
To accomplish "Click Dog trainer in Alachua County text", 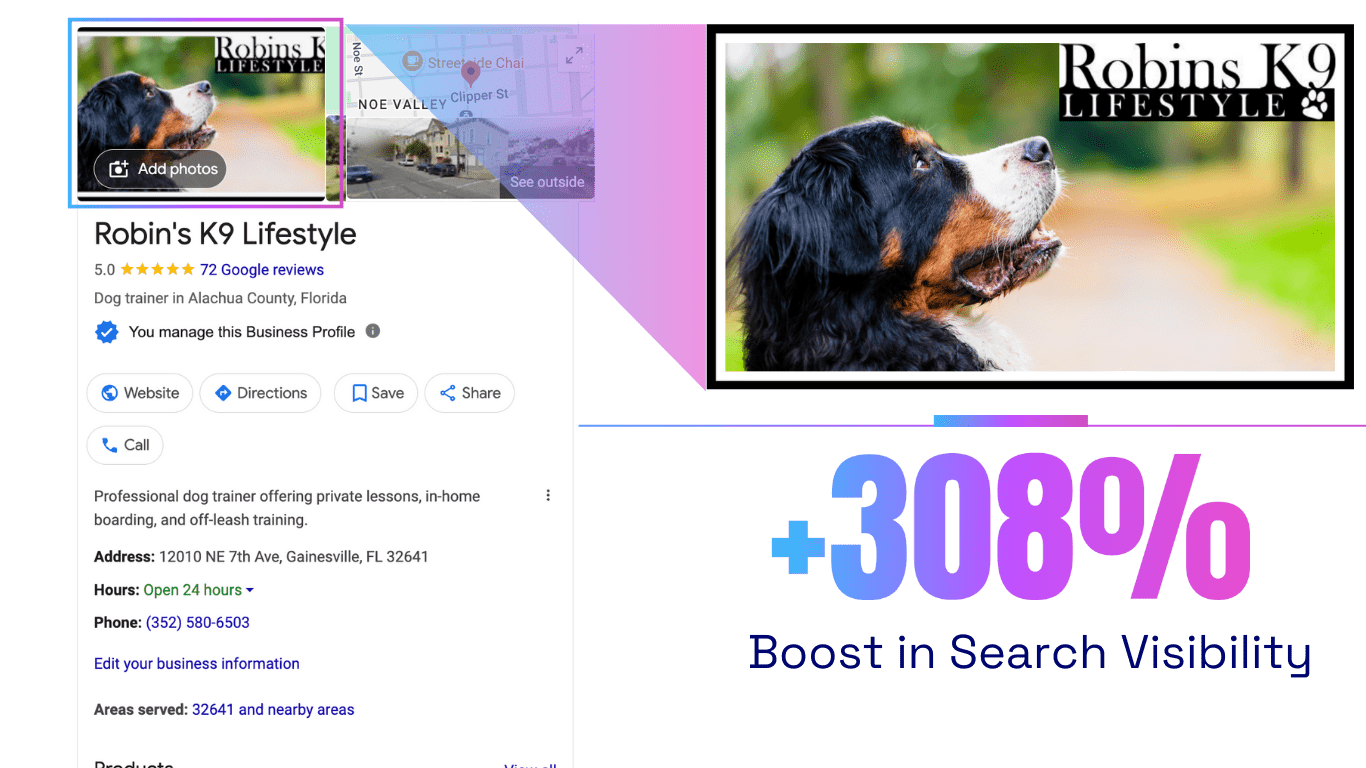I will (x=220, y=298).
